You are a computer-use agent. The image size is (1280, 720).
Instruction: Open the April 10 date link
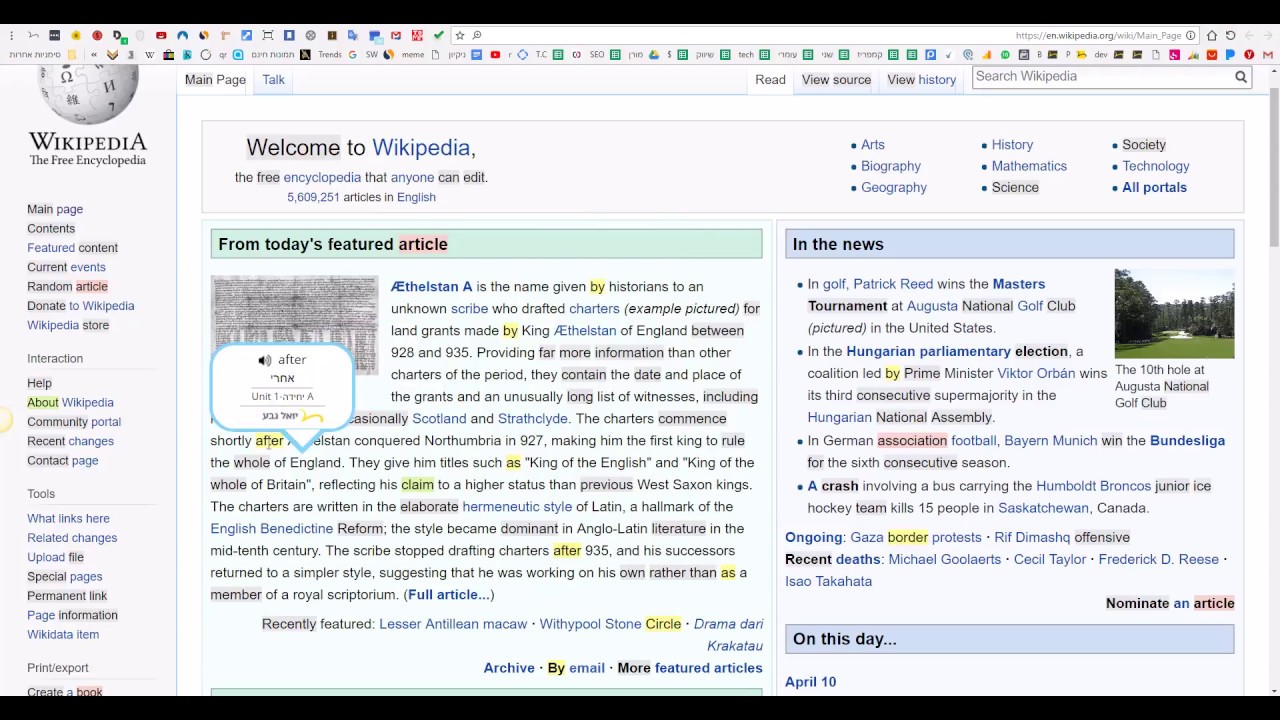[810, 682]
